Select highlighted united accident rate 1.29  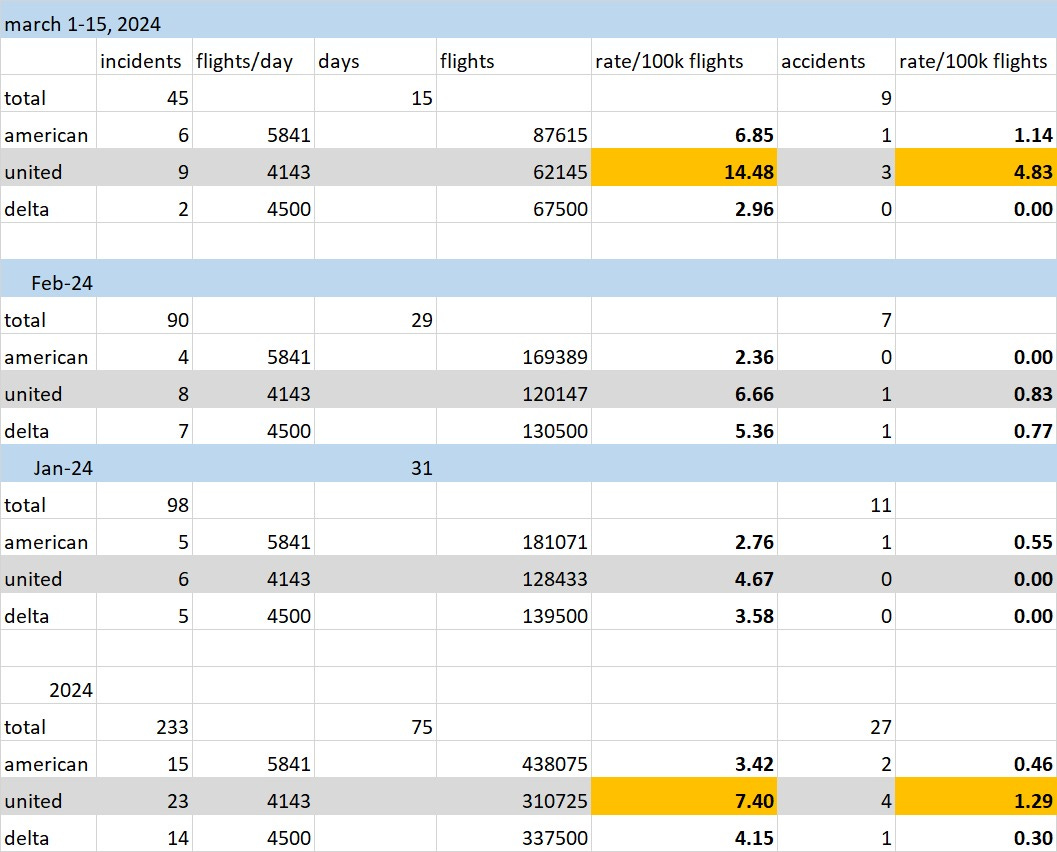click(976, 797)
